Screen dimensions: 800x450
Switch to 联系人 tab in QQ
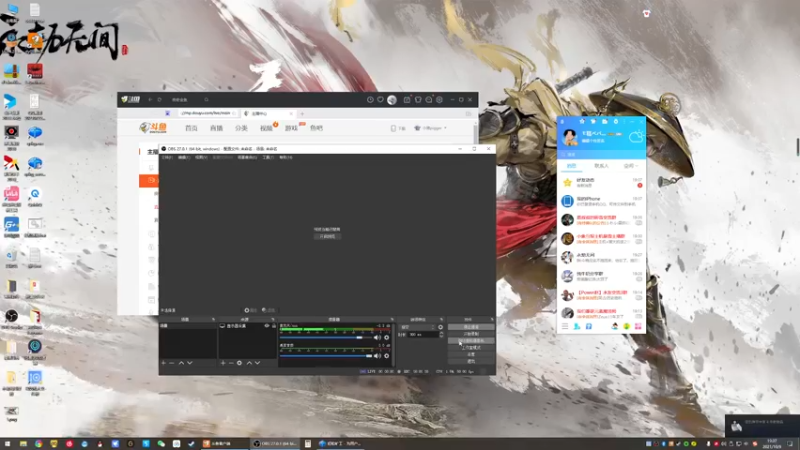pos(601,166)
